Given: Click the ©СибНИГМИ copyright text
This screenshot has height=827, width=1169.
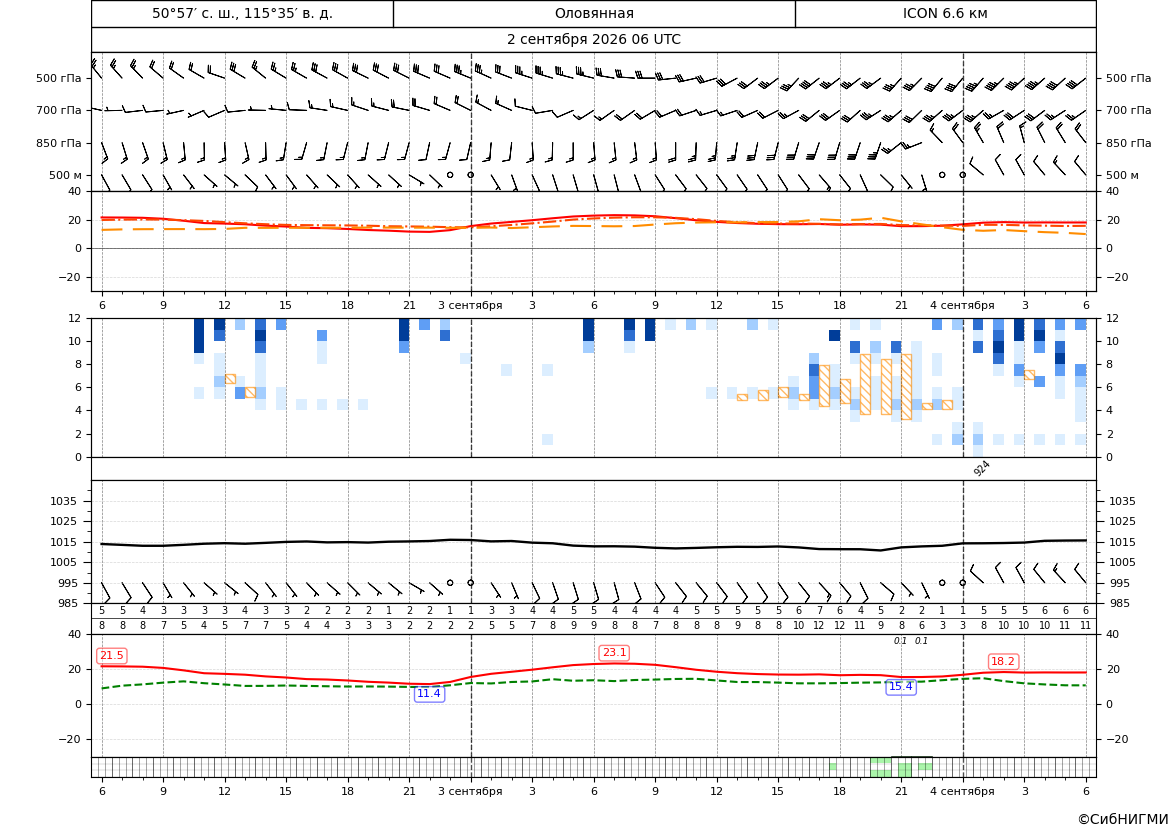Looking at the screenshot, I should pyautogui.click(x=1123, y=819).
